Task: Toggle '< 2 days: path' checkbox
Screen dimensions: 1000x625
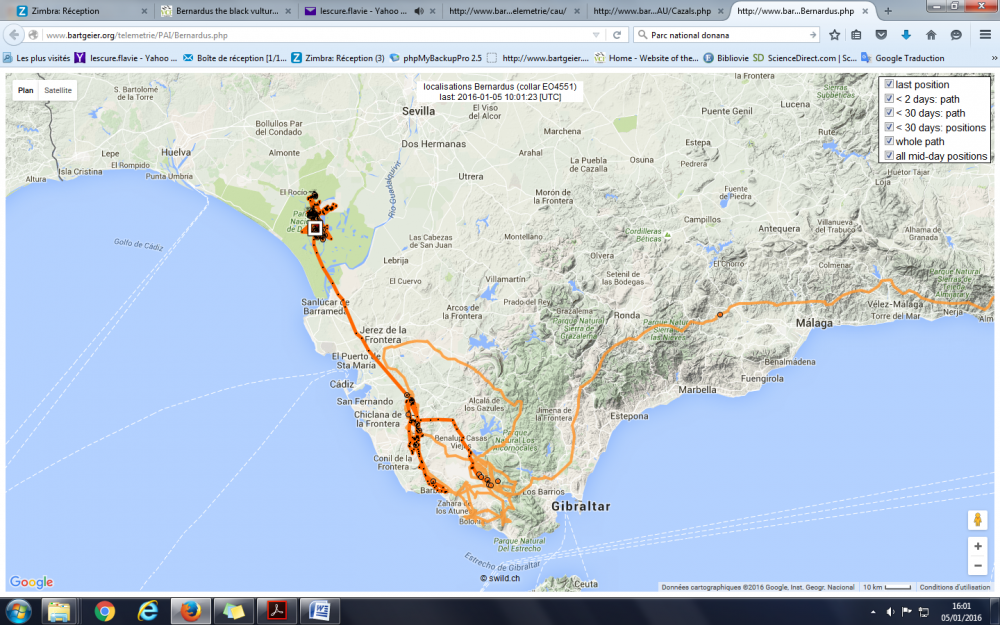Action: point(889,99)
